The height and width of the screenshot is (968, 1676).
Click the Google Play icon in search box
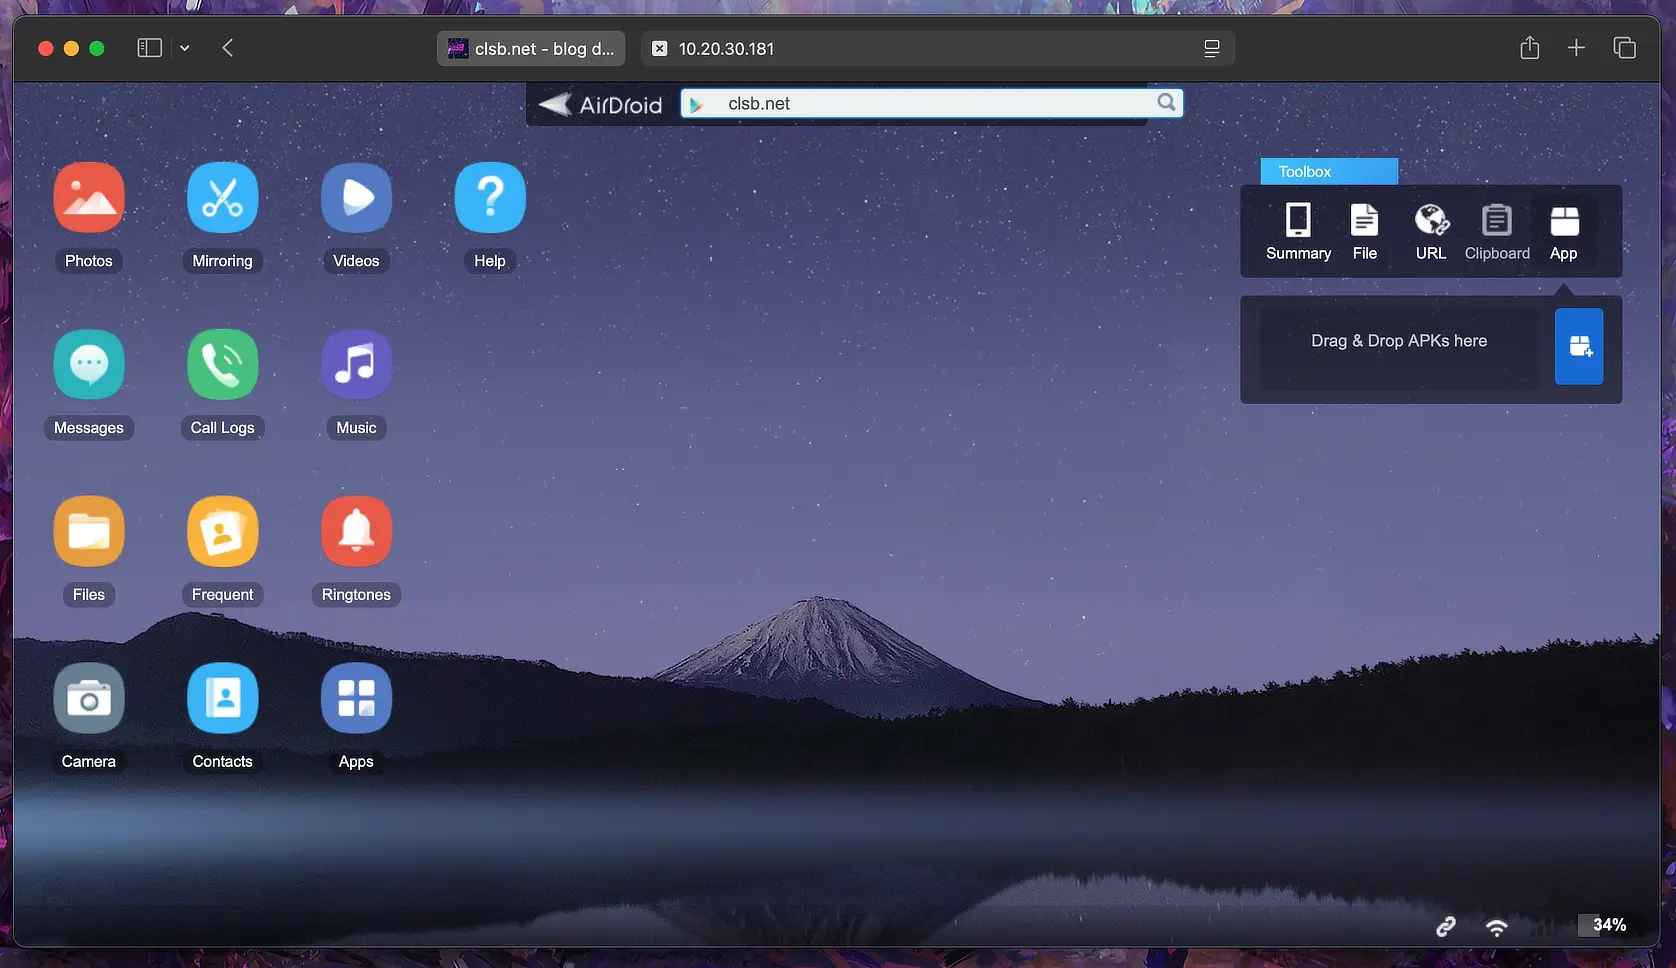[697, 104]
